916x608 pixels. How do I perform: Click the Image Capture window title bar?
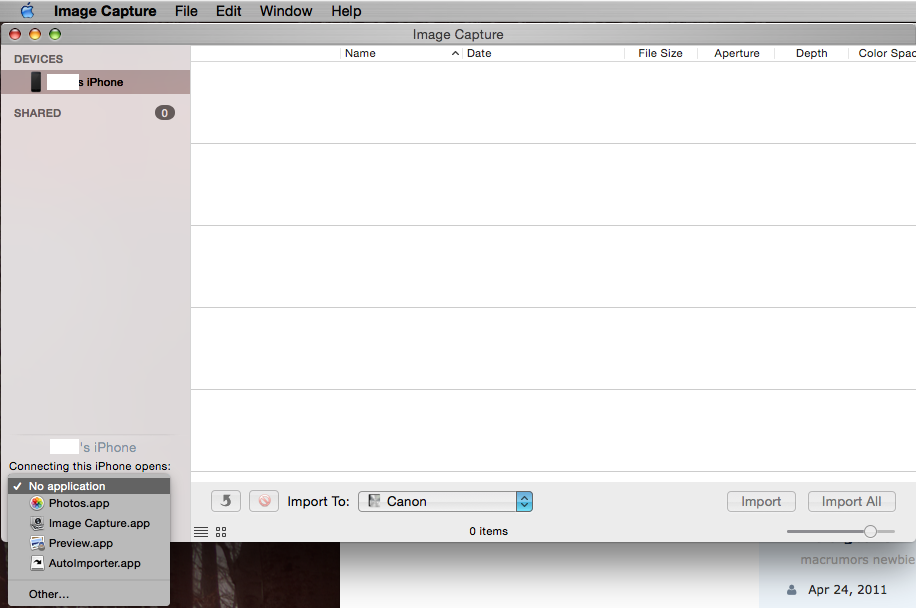(458, 34)
